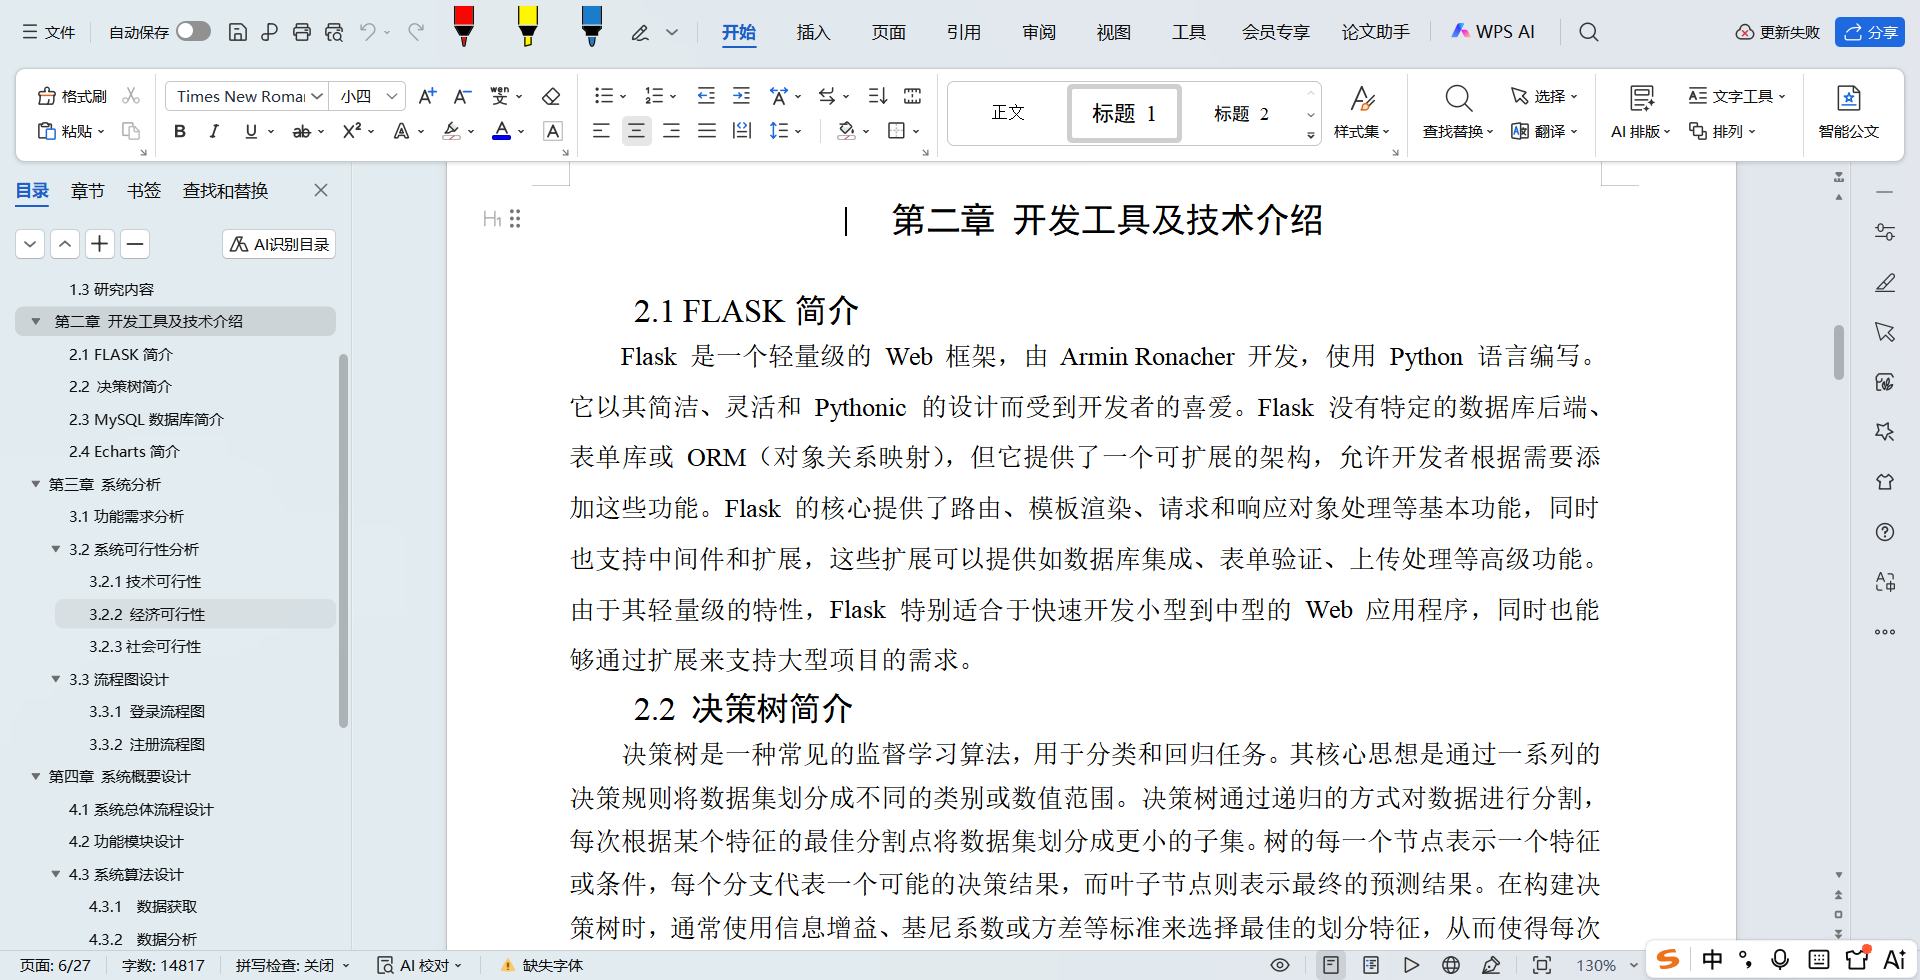The height and width of the screenshot is (980, 1920).
Task: Apply the 标题 2 style
Action: click(1241, 113)
